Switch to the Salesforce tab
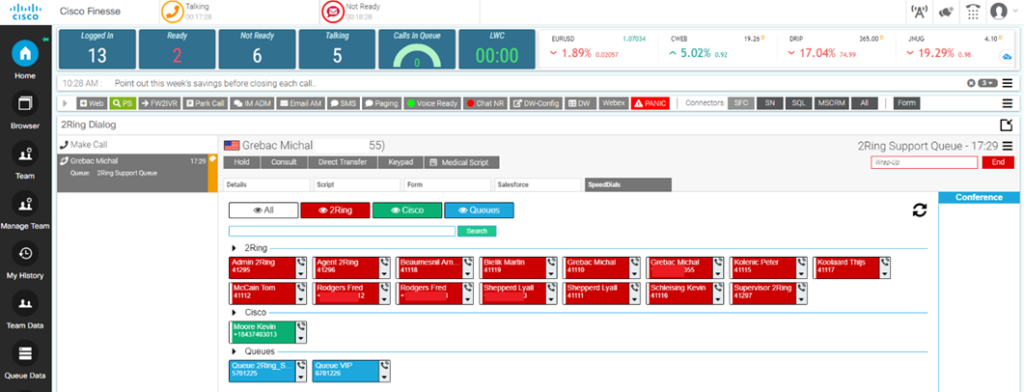The height and width of the screenshot is (392, 1024). click(538, 185)
